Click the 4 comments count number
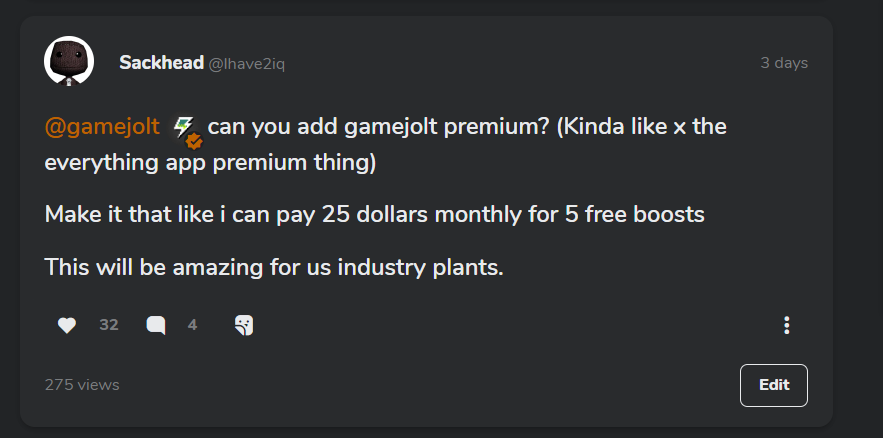 point(192,325)
